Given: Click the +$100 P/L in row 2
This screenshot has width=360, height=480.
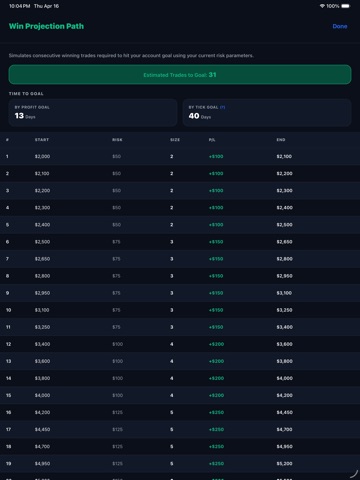Looking at the screenshot, I should (216, 174).
